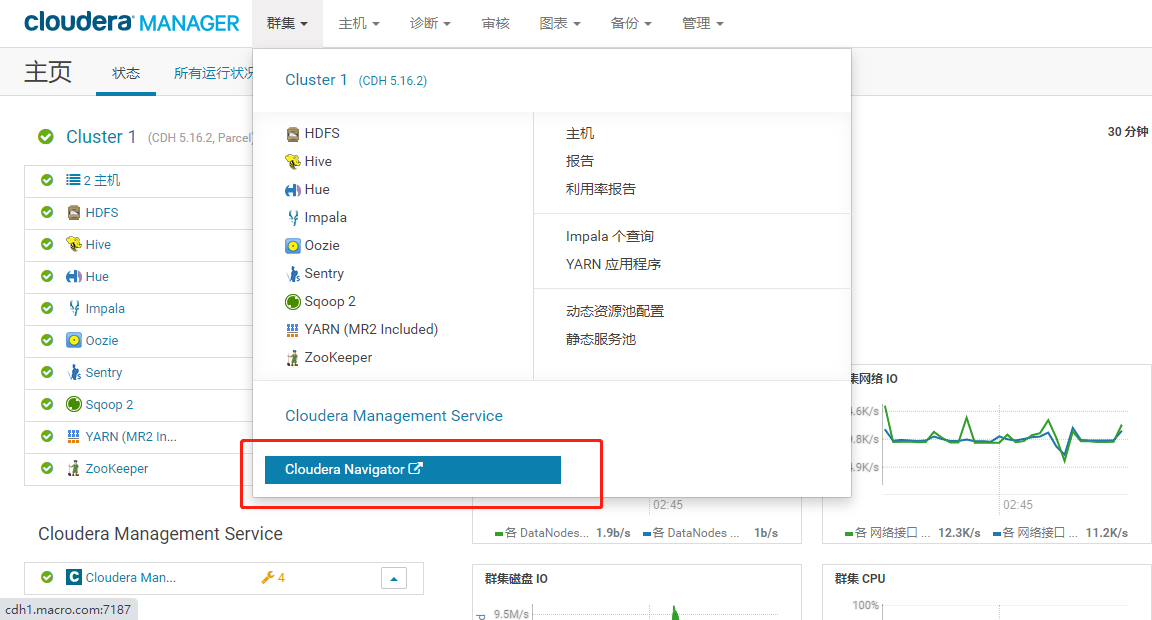
Task: Click the Hue icon in dropdown menu
Action: (x=292, y=190)
